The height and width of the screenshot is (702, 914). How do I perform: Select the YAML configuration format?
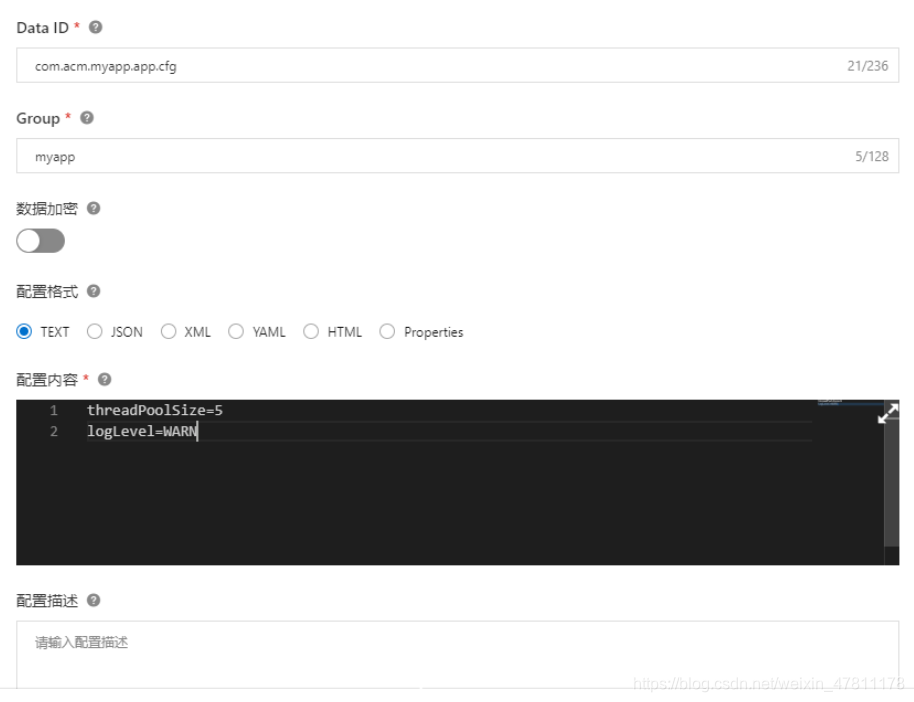coord(236,331)
